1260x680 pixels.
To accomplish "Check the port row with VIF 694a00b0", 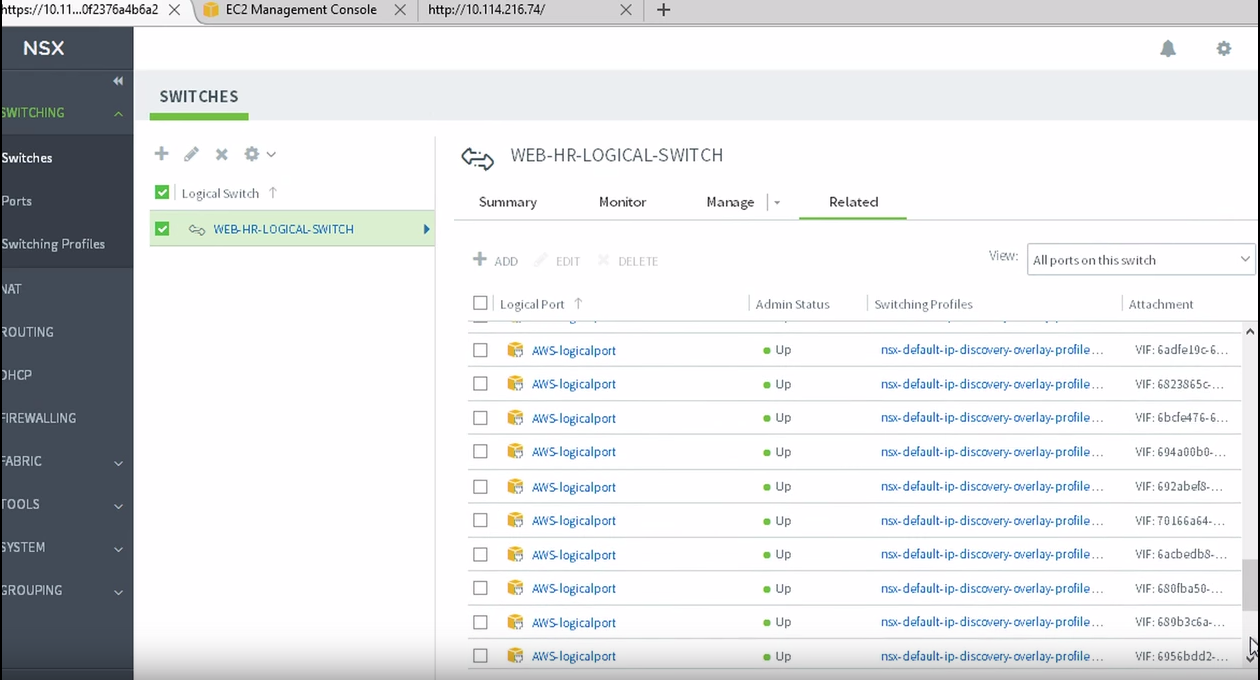I will click(x=480, y=452).
